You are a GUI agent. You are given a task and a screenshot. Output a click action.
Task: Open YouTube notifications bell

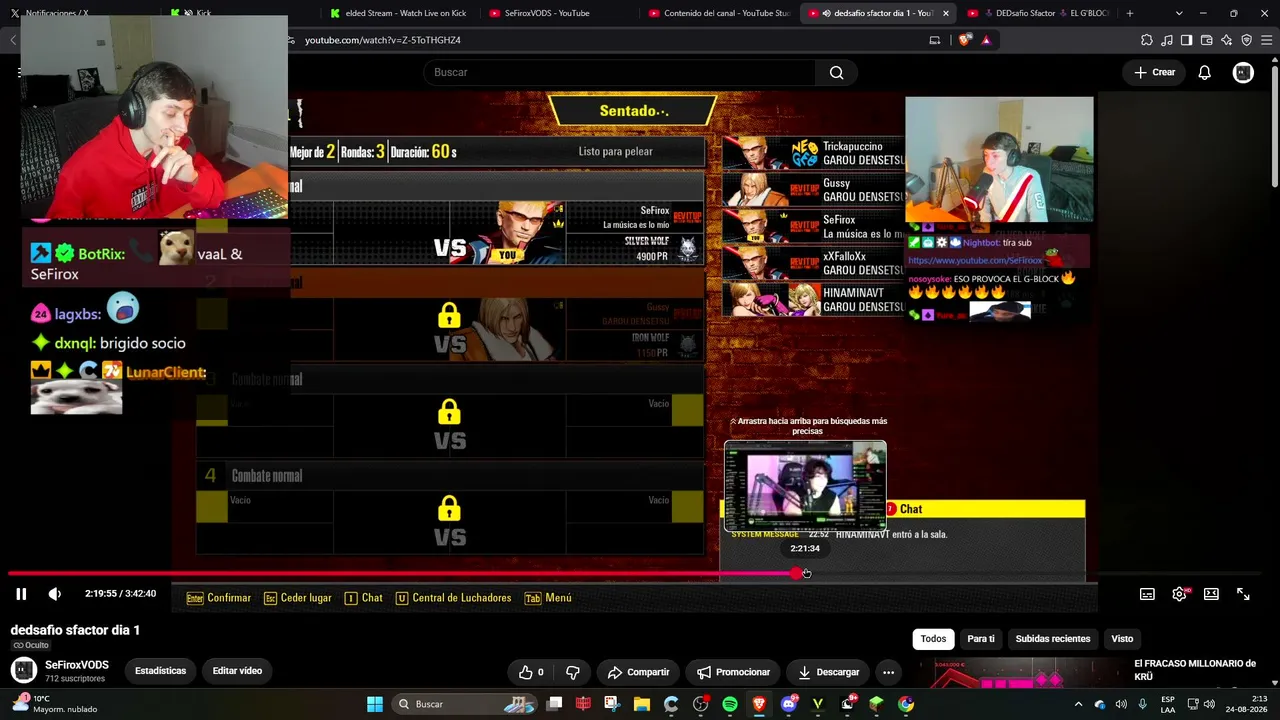point(1205,72)
